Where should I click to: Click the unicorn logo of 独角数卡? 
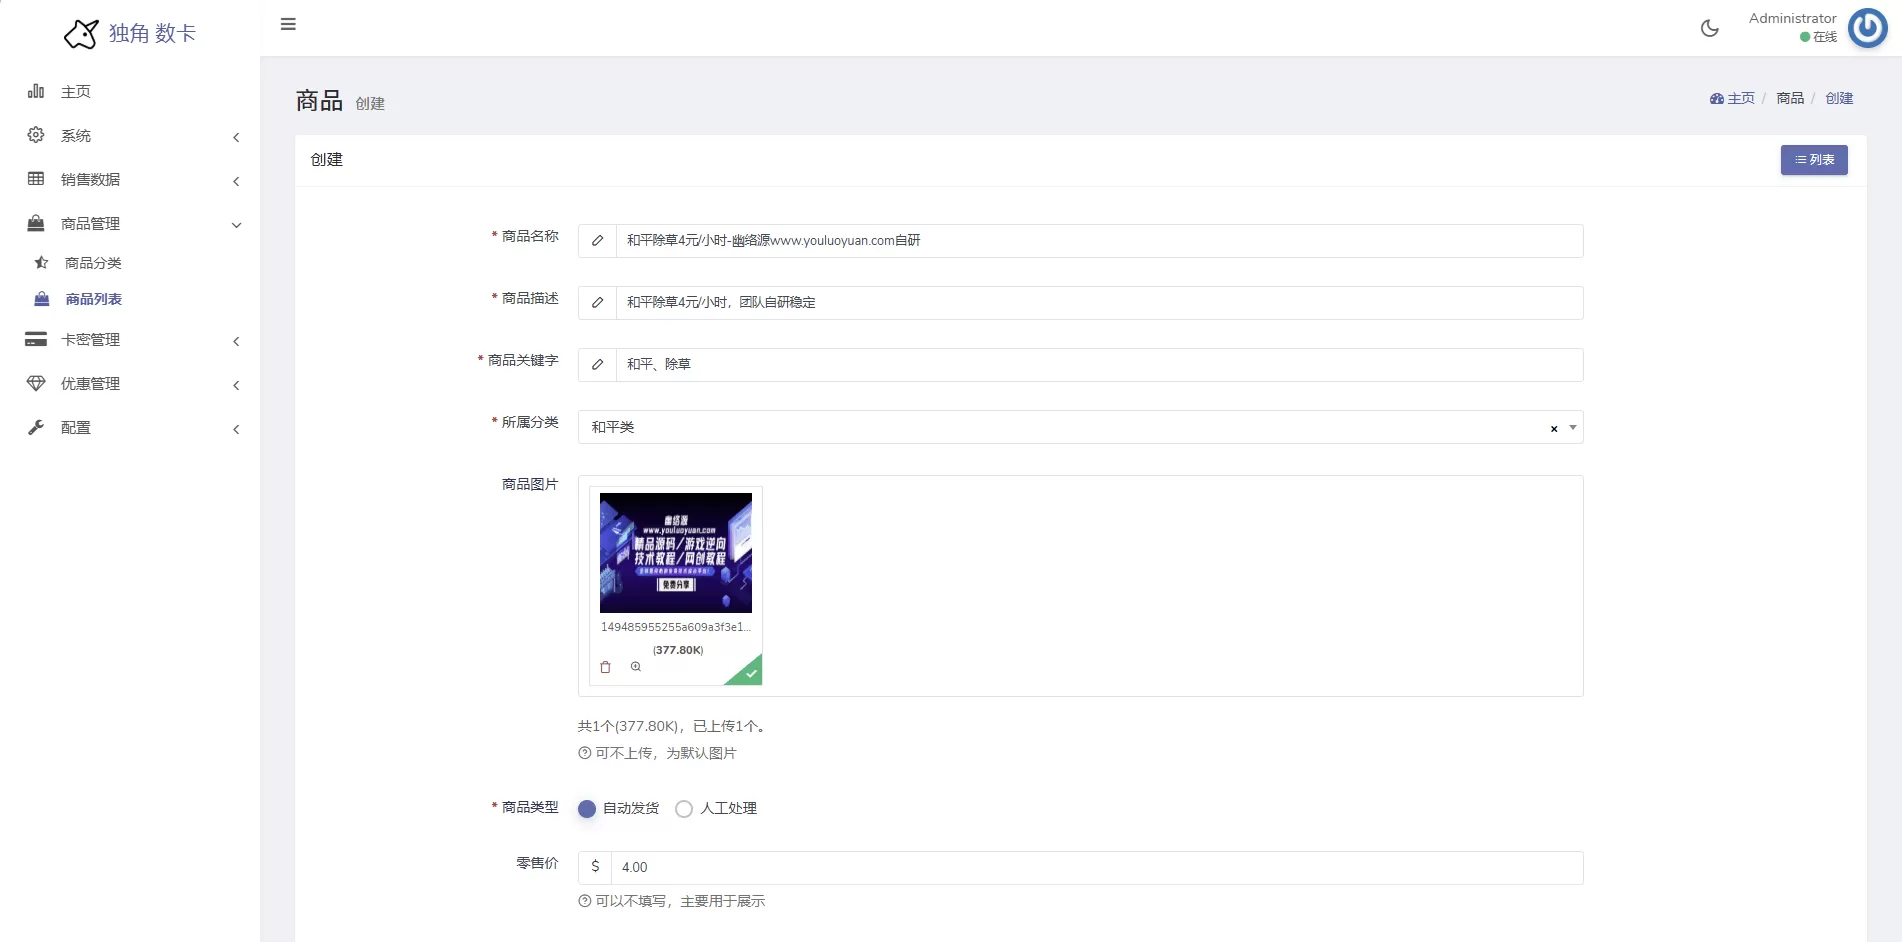(x=81, y=34)
